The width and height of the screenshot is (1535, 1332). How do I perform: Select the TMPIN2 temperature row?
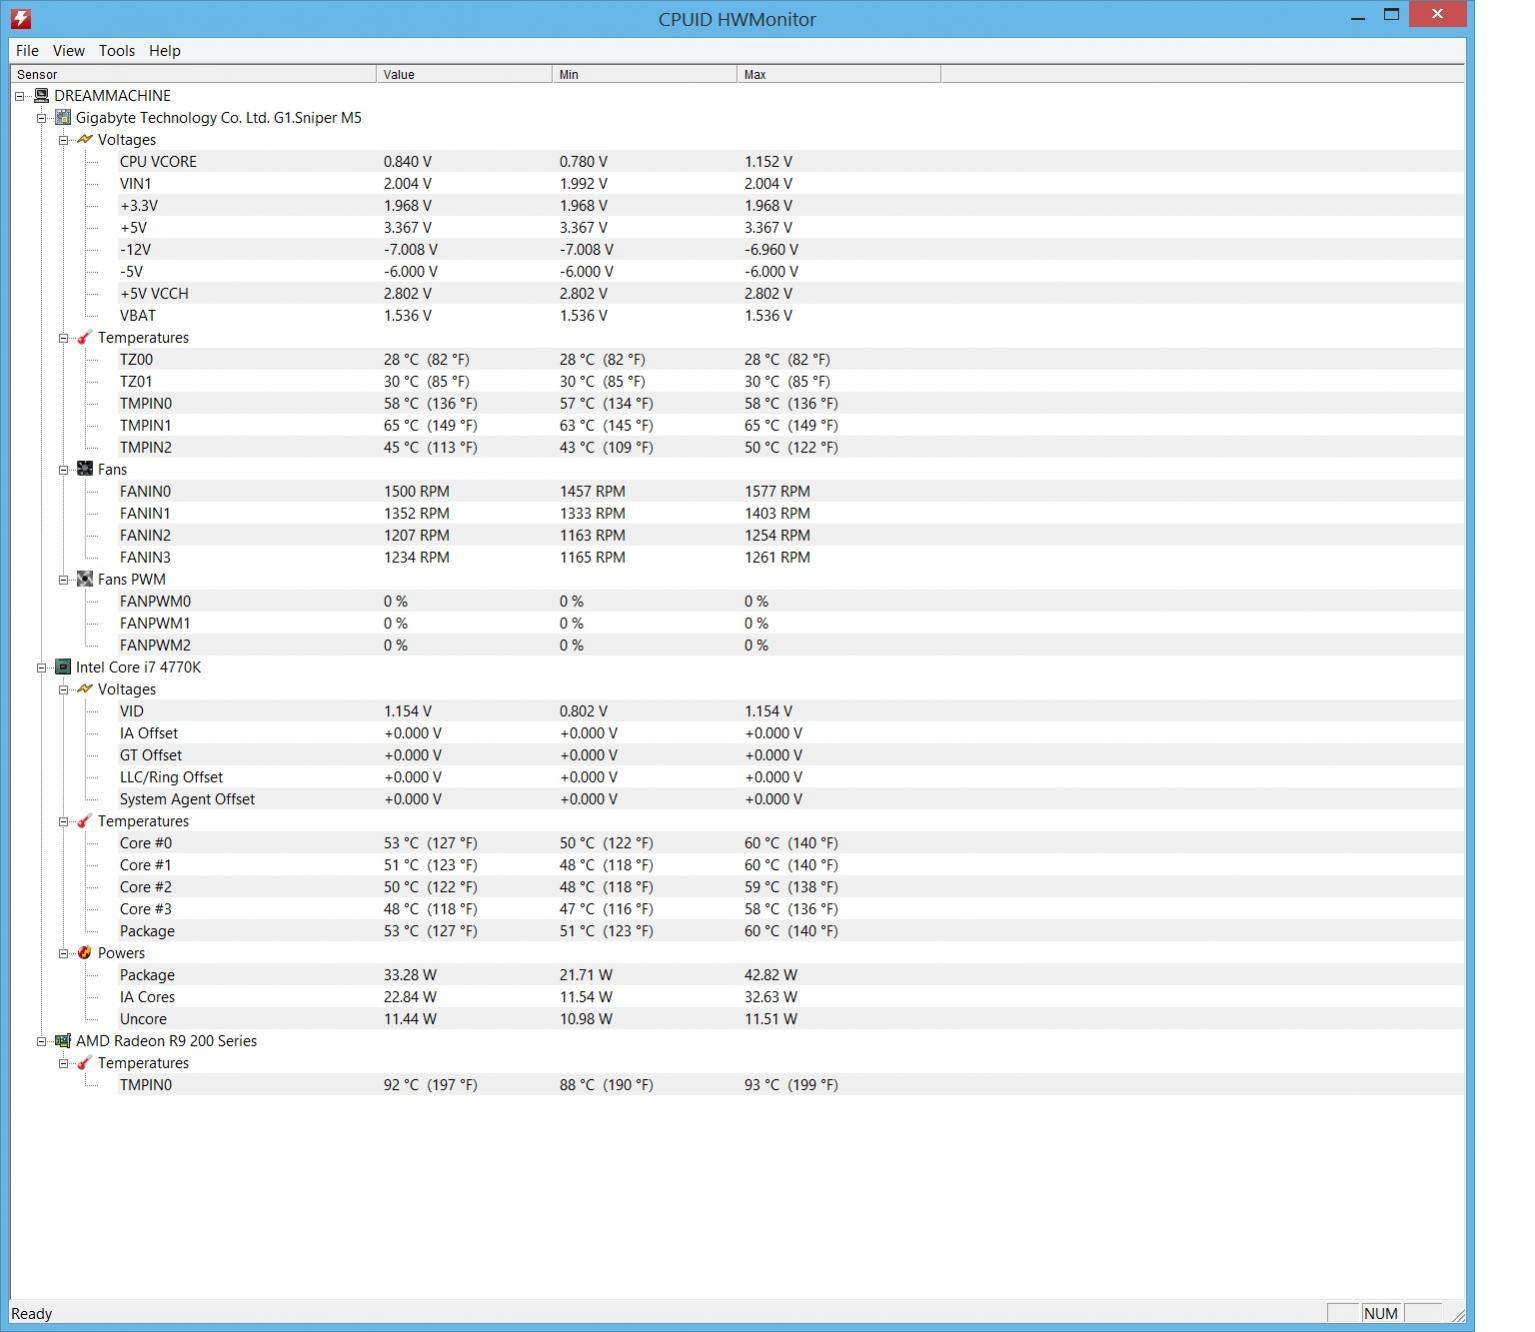pyautogui.click(x=790, y=447)
